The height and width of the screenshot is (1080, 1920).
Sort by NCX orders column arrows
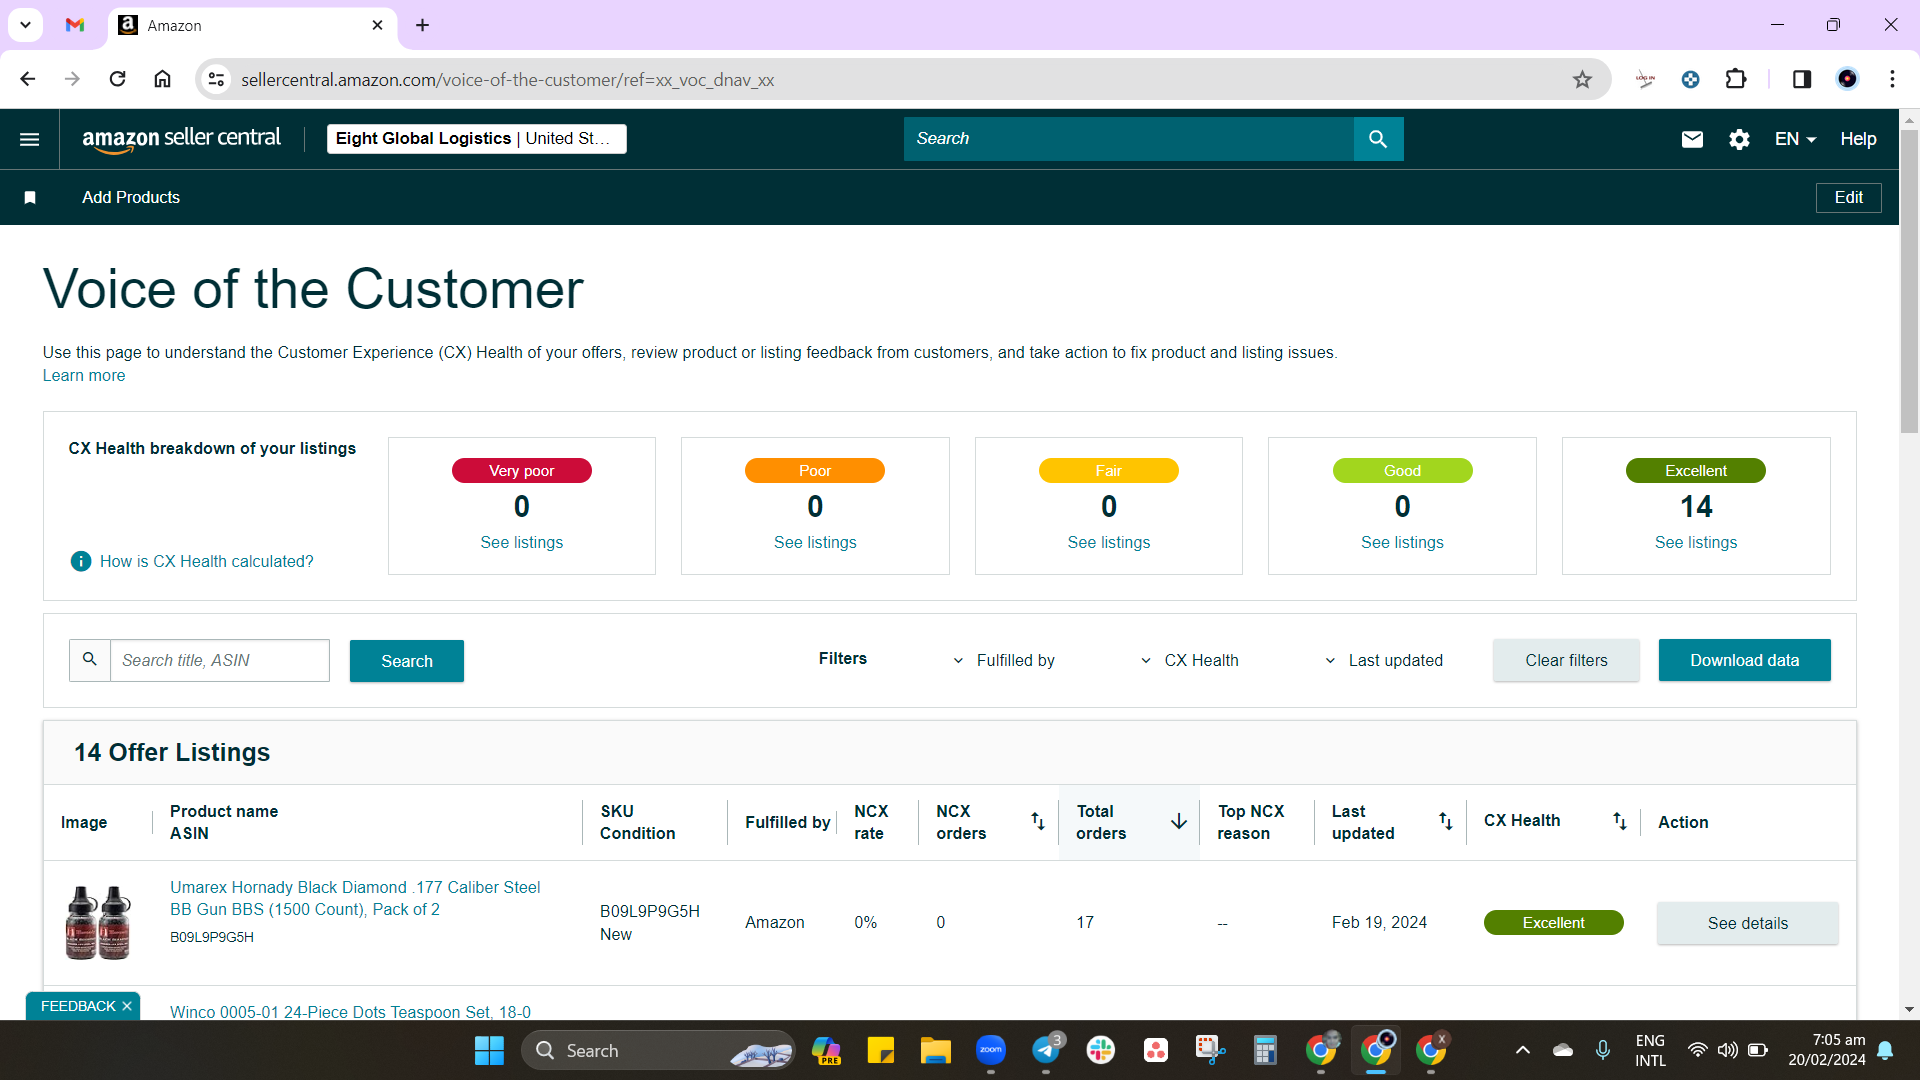click(x=1037, y=821)
